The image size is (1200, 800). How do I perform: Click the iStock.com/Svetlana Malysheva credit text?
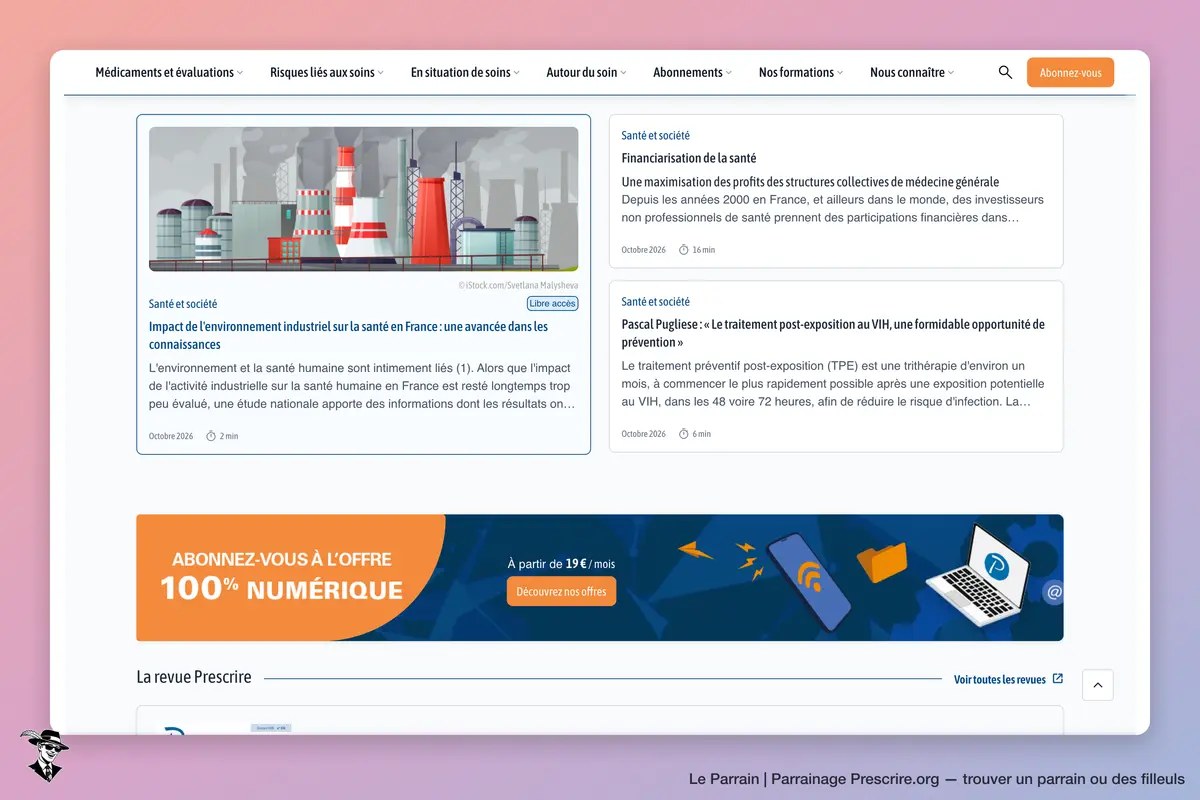pyautogui.click(x=518, y=285)
